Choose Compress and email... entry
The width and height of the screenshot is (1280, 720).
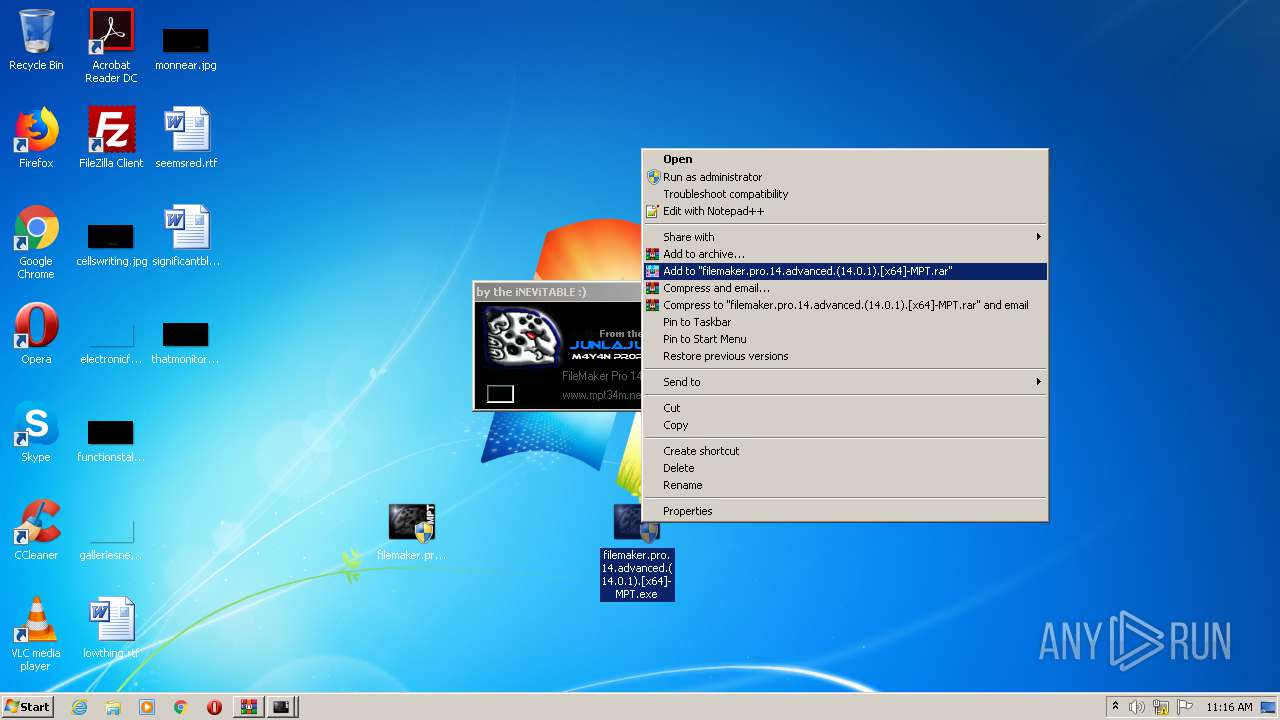pyautogui.click(x=844, y=288)
